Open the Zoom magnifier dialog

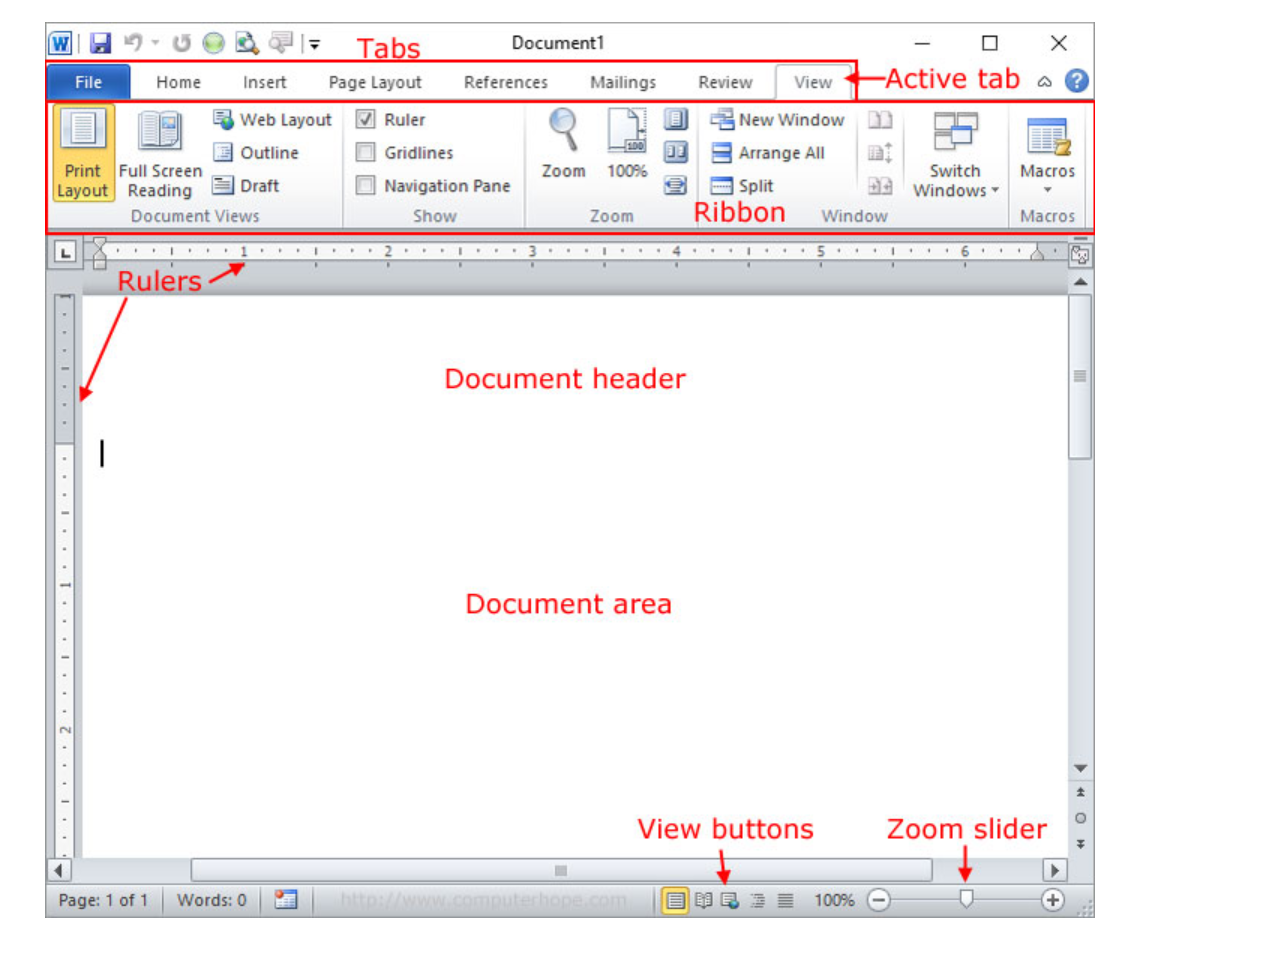(563, 145)
